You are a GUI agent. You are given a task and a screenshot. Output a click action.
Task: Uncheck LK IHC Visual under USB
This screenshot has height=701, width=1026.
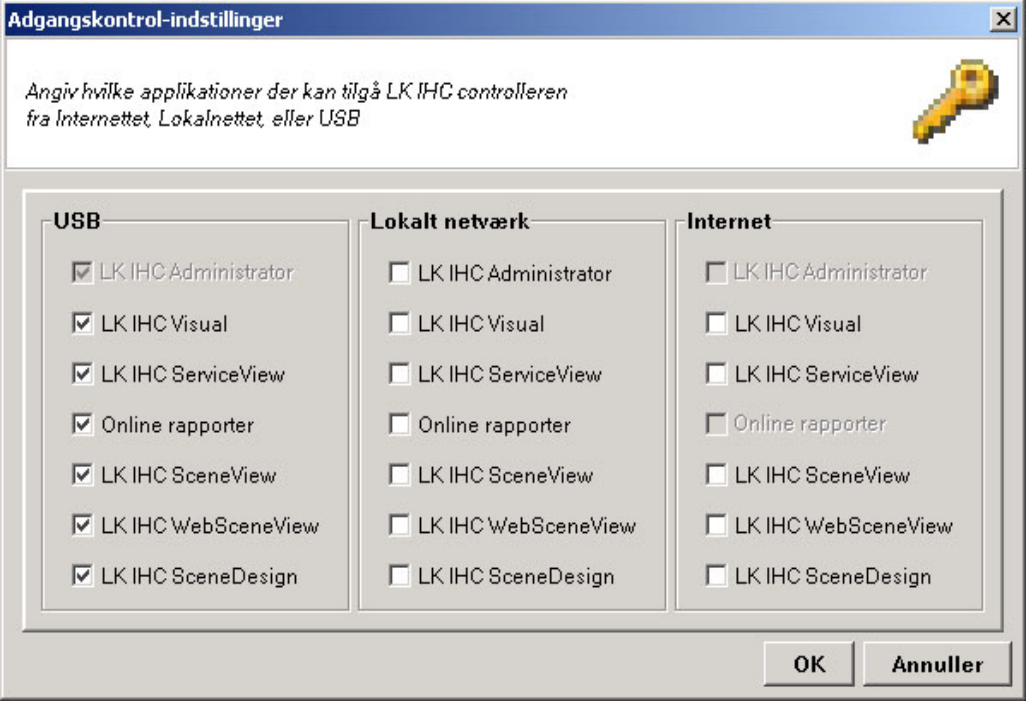point(83,323)
